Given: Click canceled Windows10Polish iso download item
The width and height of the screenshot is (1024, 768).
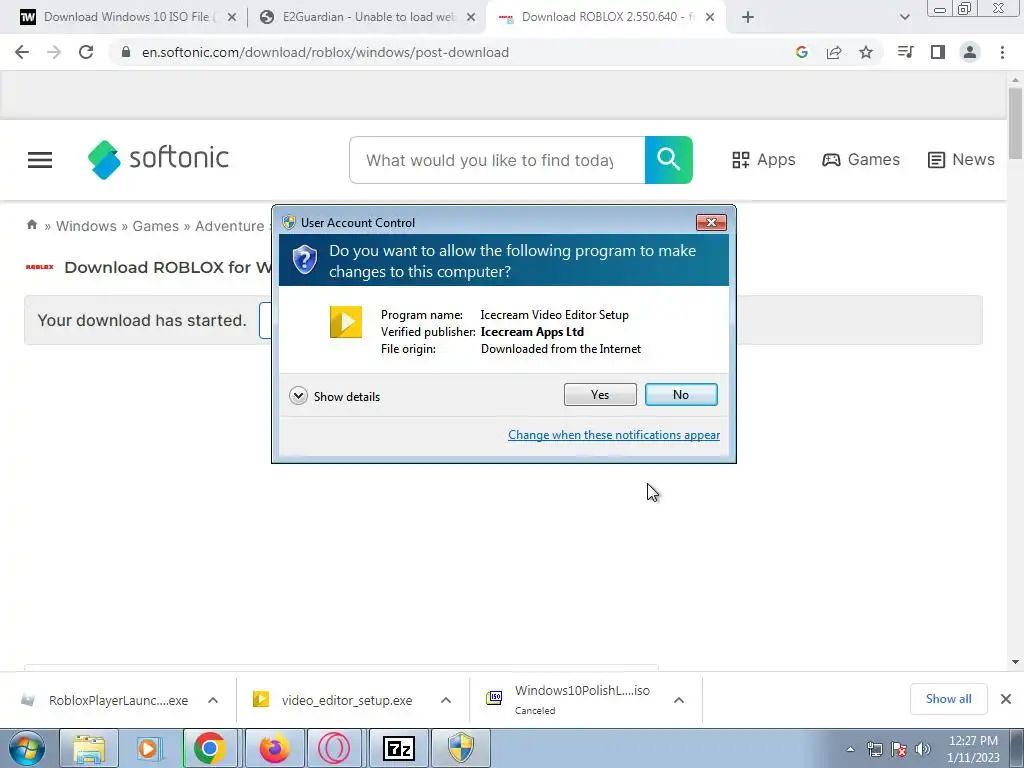Looking at the screenshot, I should point(568,700).
